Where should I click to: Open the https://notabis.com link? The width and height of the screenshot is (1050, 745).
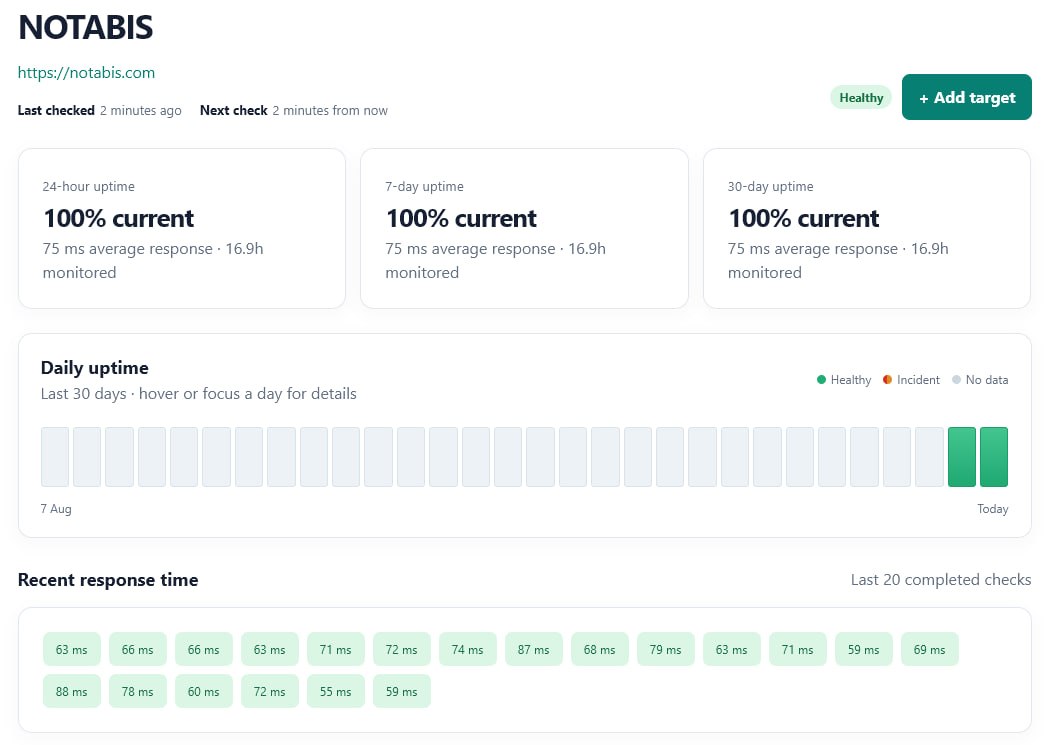[x=86, y=72]
